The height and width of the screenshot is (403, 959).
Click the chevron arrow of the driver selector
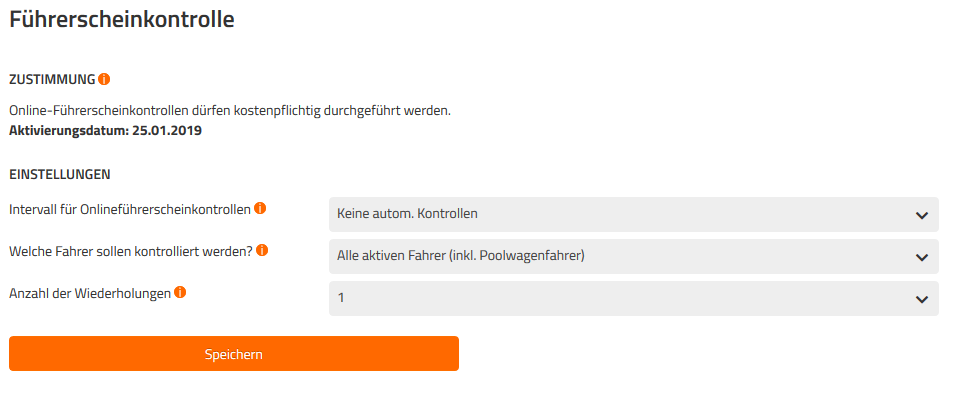[x=922, y=257]
